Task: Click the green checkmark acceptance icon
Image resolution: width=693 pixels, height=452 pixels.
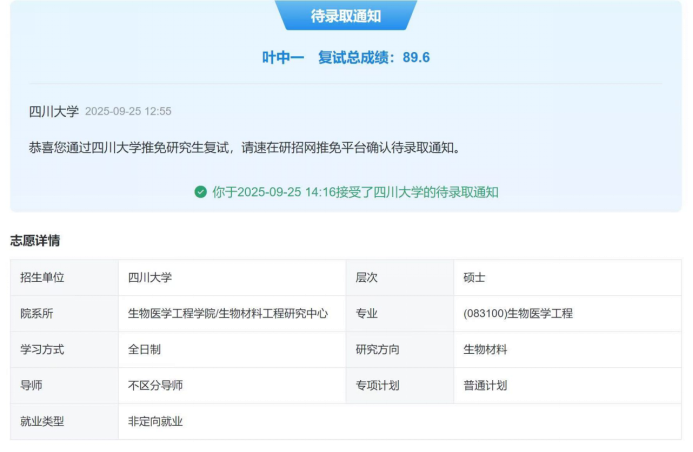Action: coord(201,192)
